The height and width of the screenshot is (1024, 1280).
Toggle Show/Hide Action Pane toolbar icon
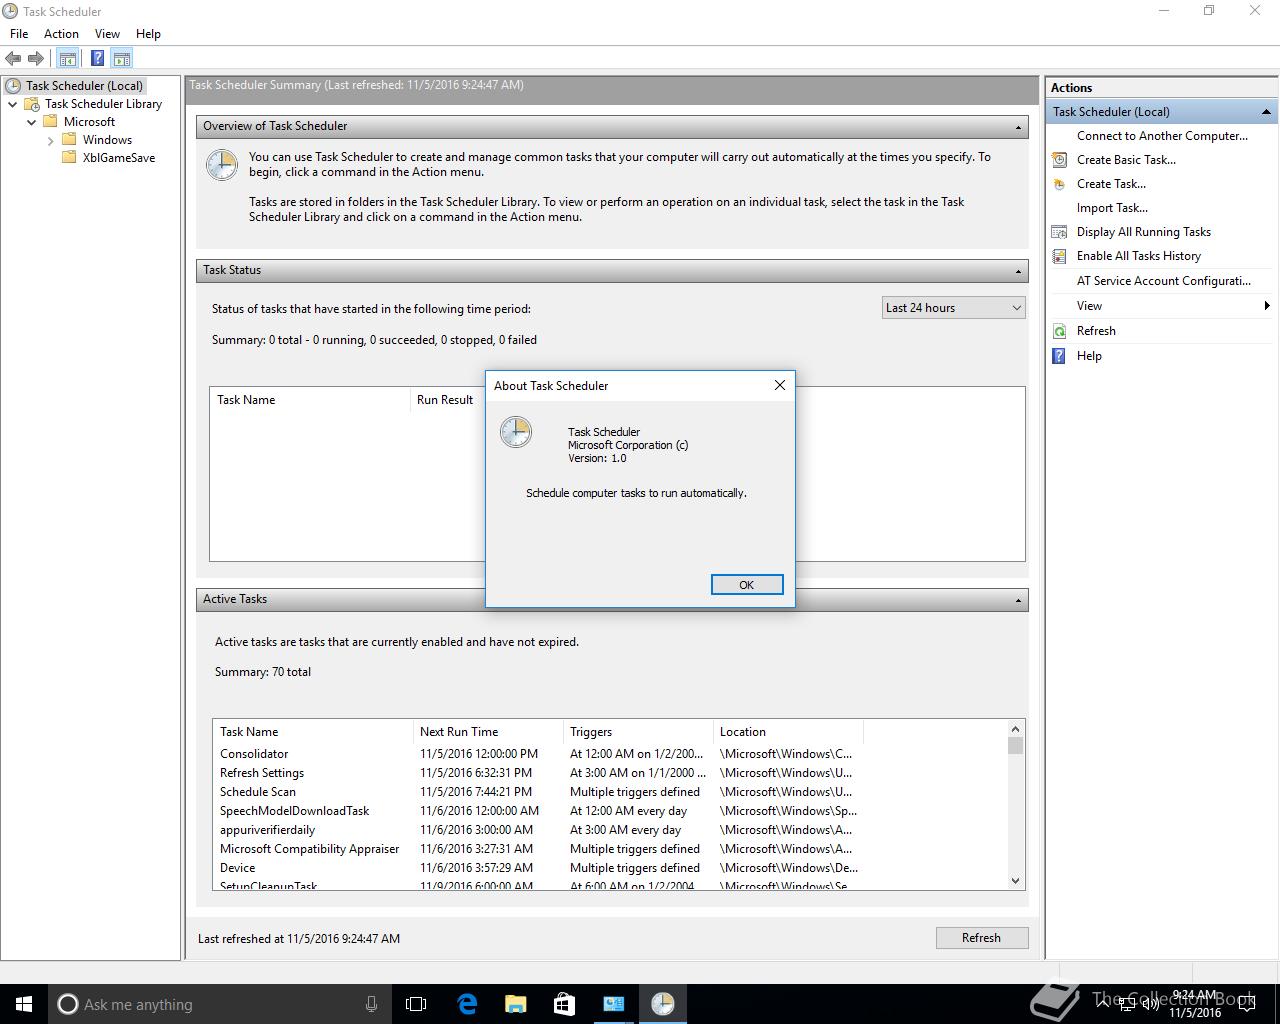122,58
